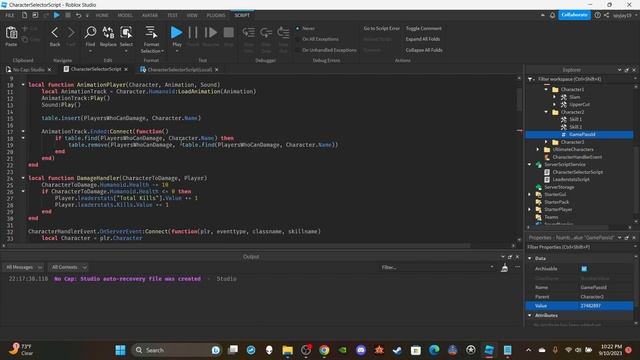The image size is (640, 360).
Task: Select CharacterHandlerEvent in Explorer
Action: coord(577,157)
